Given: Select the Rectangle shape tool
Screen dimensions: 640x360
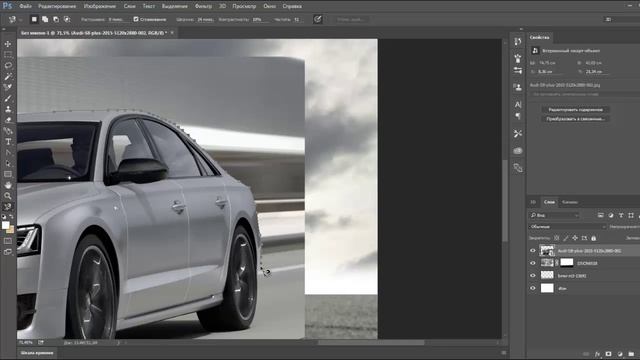Looking at the screenshot, I should tap(8, 174).
